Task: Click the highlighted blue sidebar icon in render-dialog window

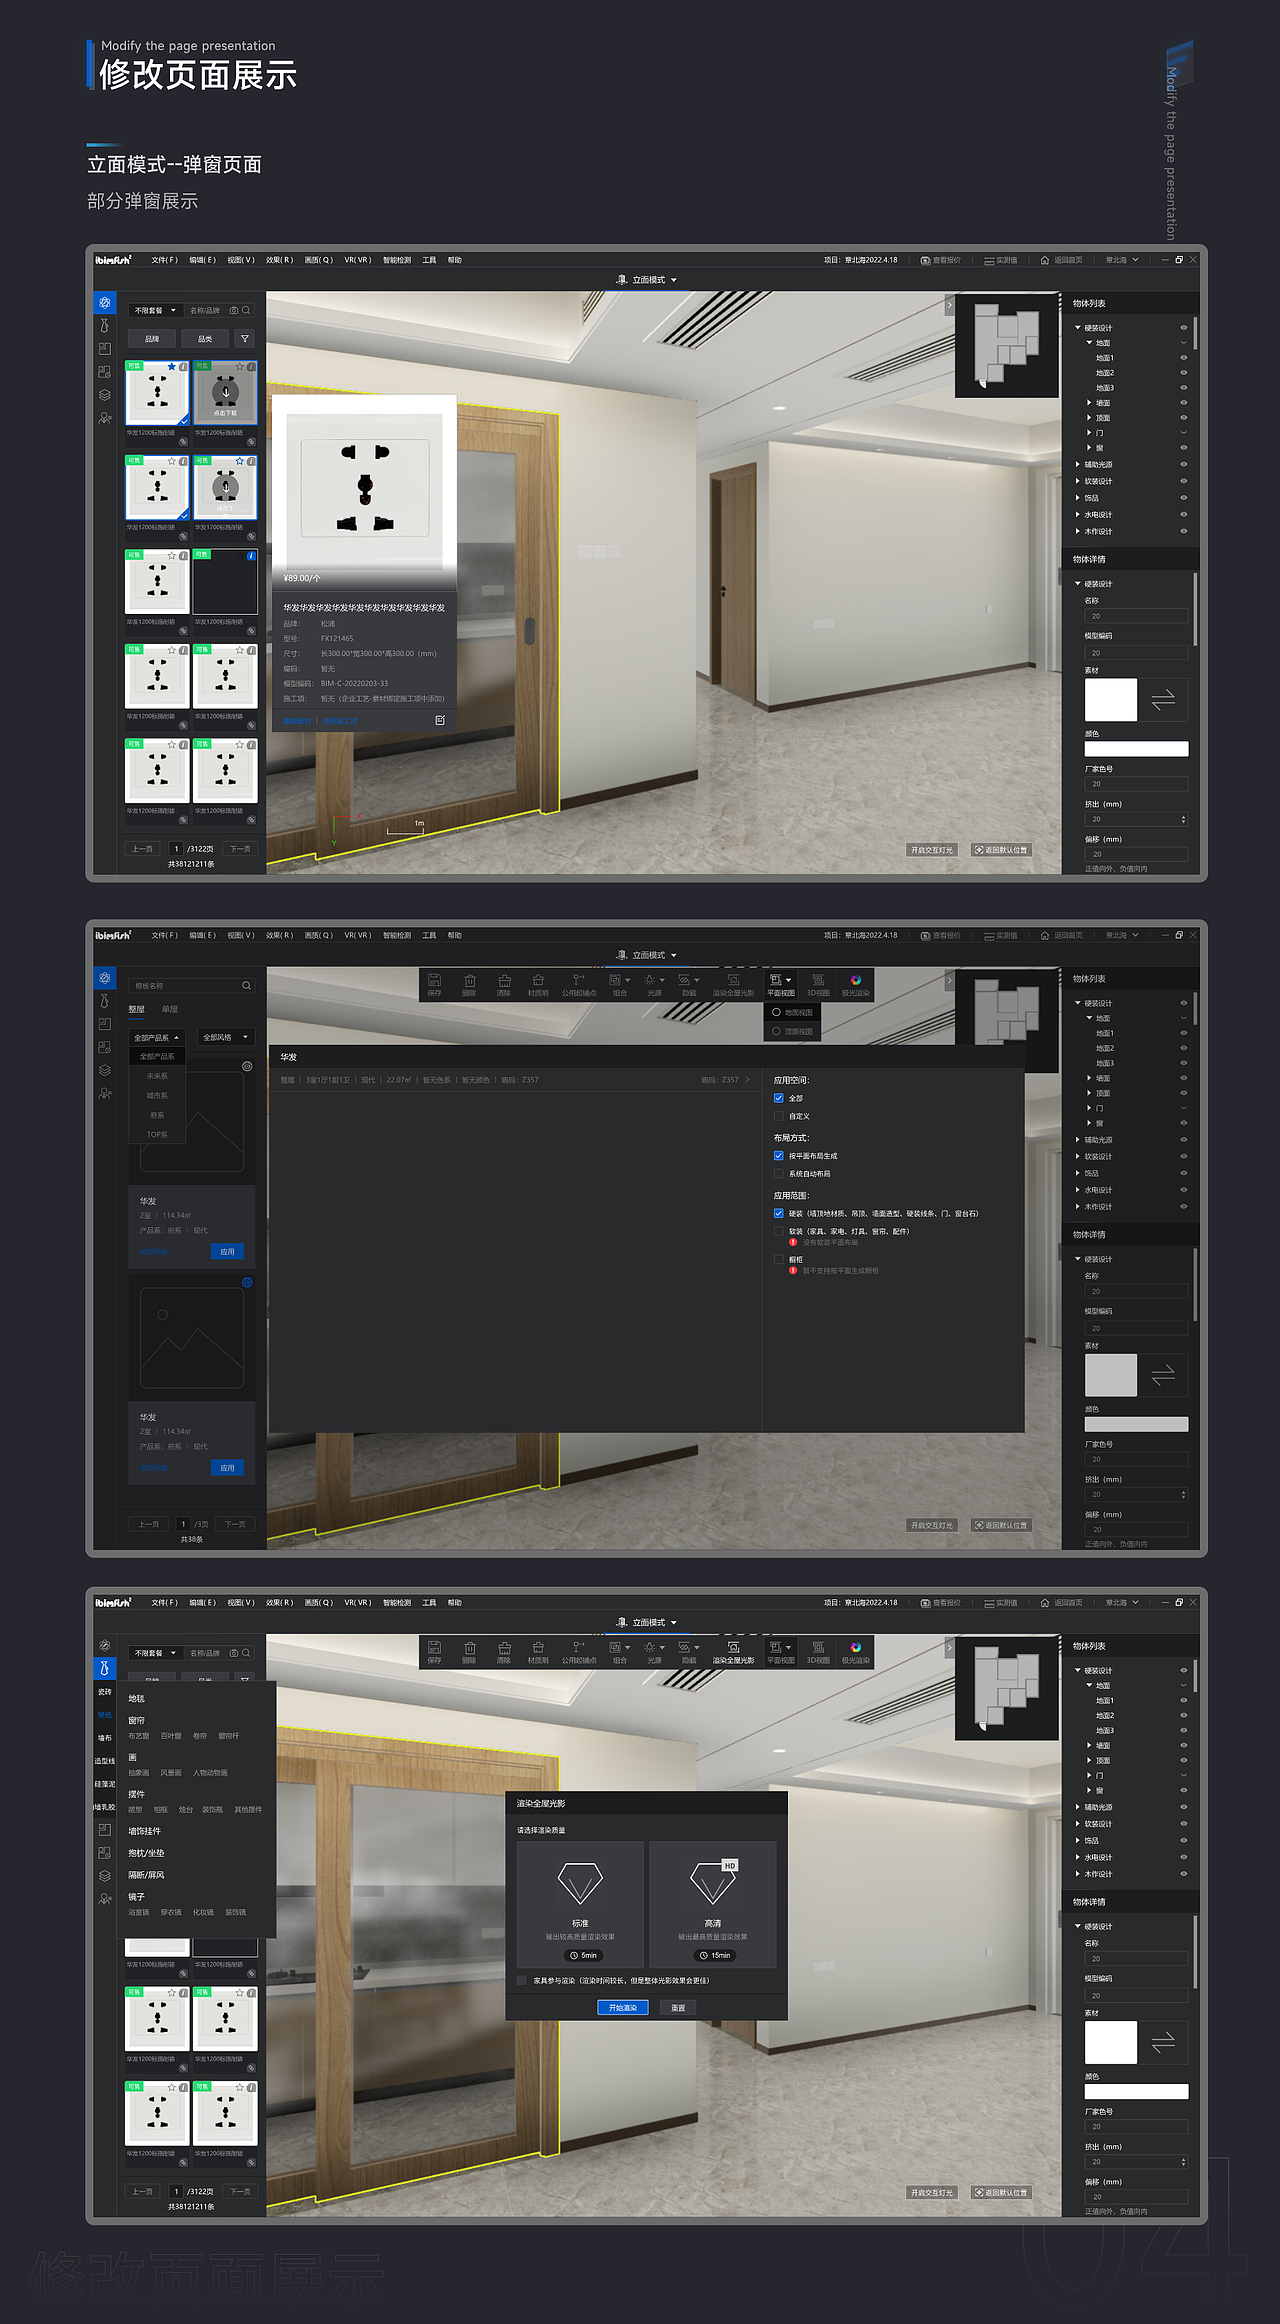Action: coord(105,1668)
